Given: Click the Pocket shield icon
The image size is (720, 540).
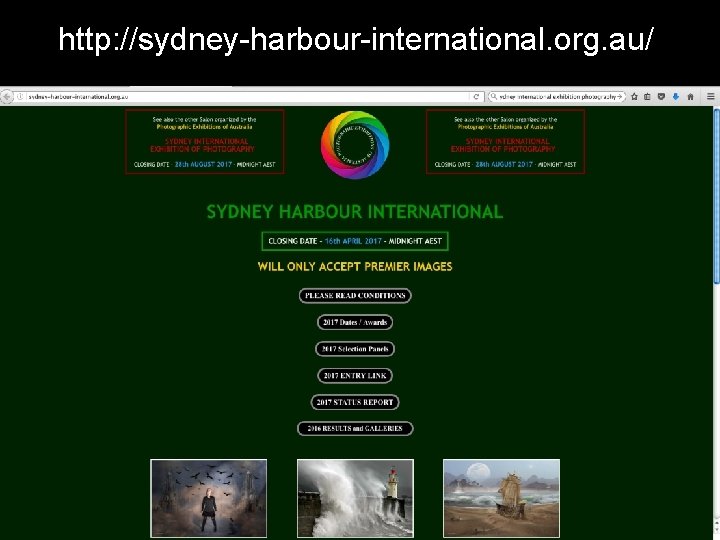Looking at the screenshot, I should [x=661, y=96].
